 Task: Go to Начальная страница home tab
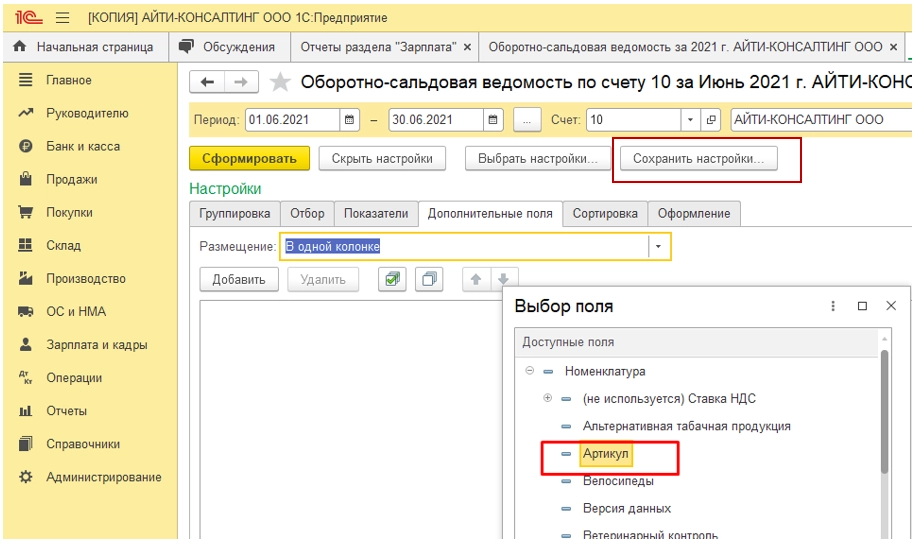(x=85, y=47)
